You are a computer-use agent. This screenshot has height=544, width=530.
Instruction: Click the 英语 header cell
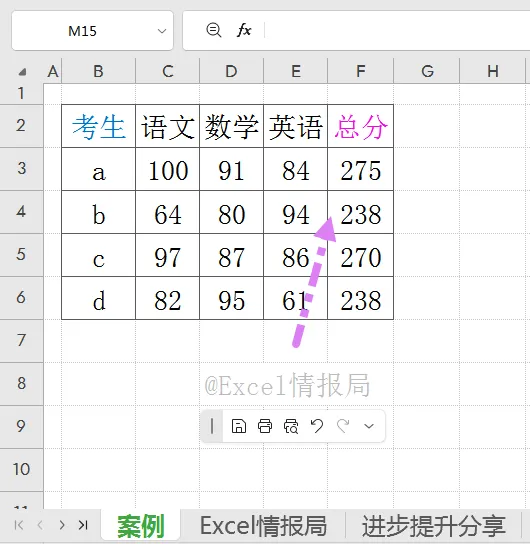tap(296, 126)
